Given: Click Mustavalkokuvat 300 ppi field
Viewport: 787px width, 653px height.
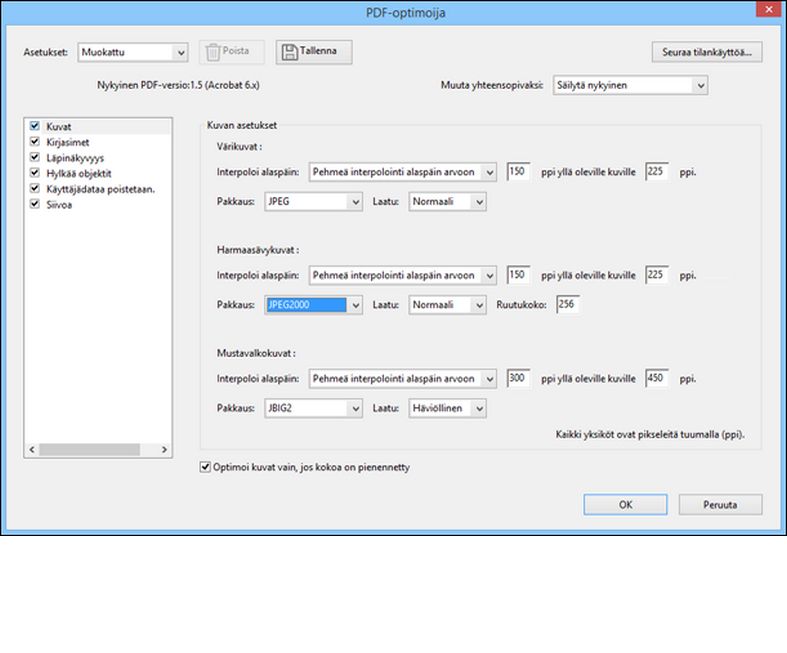Looking at the screenshot, I should (518, 378).
